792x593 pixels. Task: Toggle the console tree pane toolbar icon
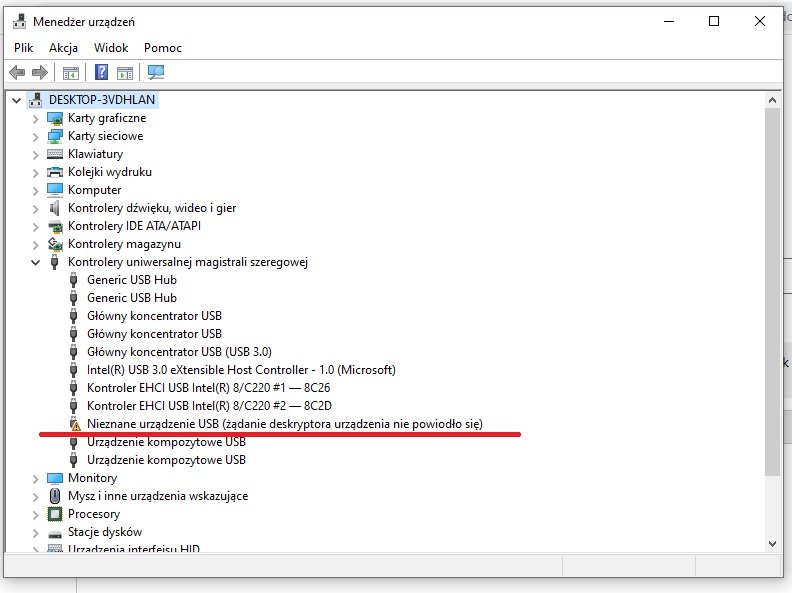(x=71, y=73)
